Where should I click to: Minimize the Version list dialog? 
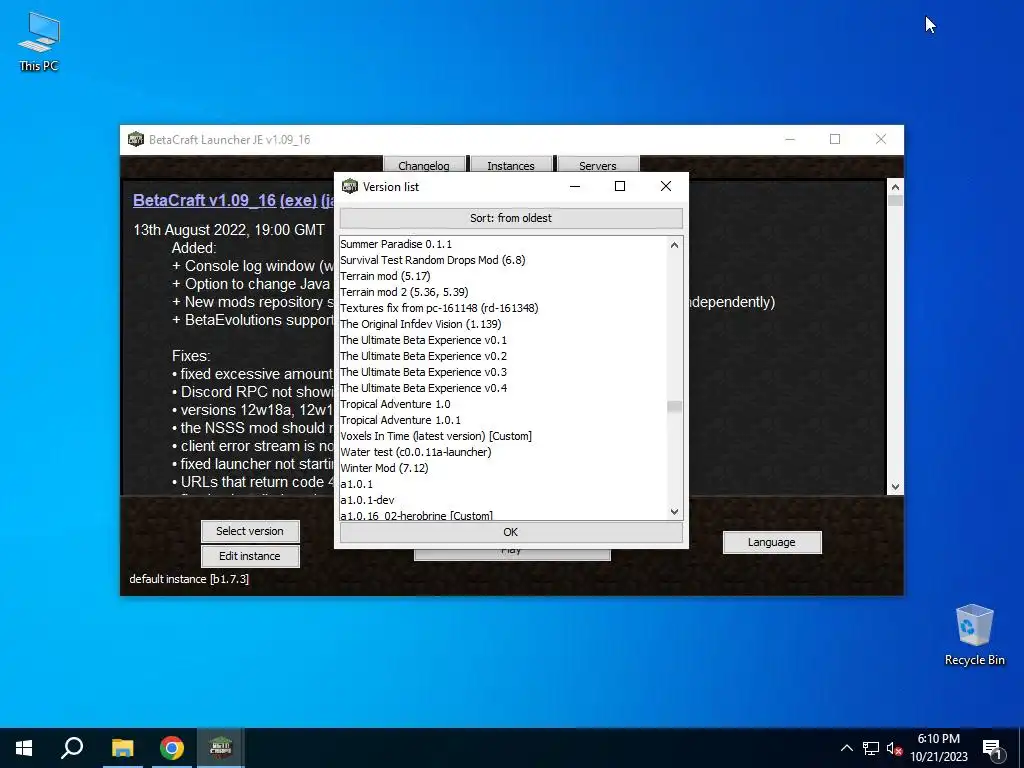click(x=575, y=186)
